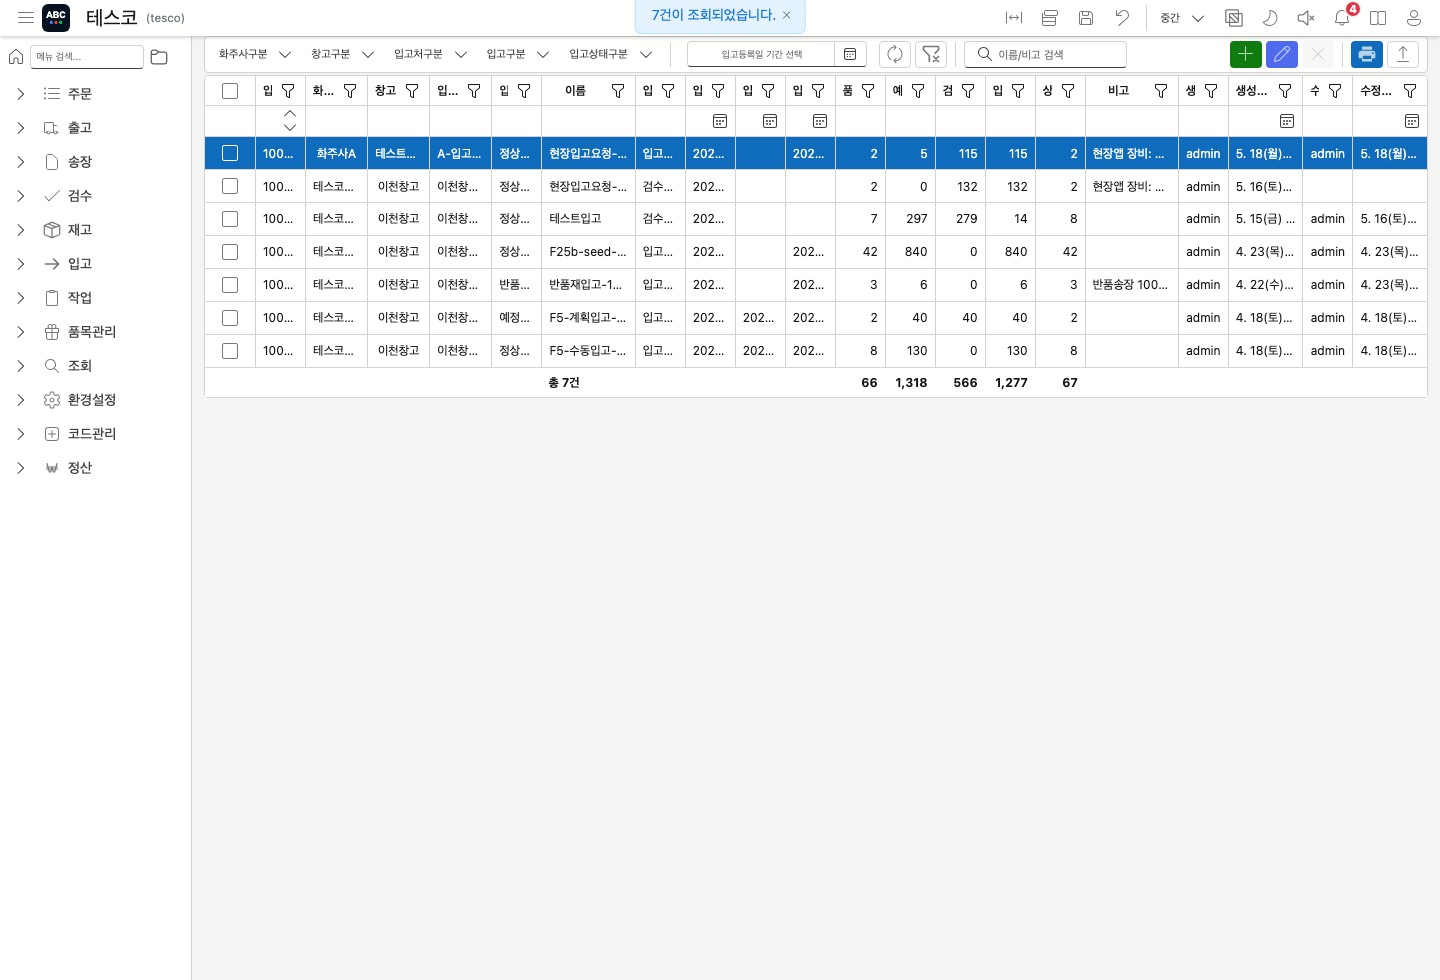The width and height of the screenshot is (1440, 980).
Task: Click the 메뉴 검색 search field
Action: [87, 57]
